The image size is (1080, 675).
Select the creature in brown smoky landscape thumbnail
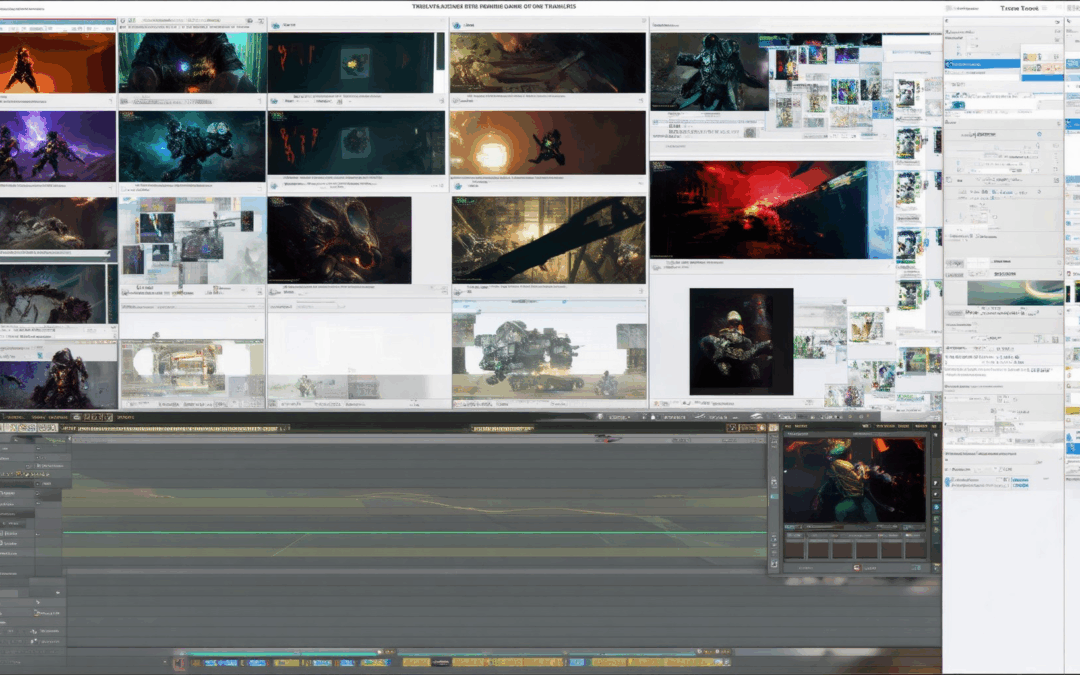(59, 224)
